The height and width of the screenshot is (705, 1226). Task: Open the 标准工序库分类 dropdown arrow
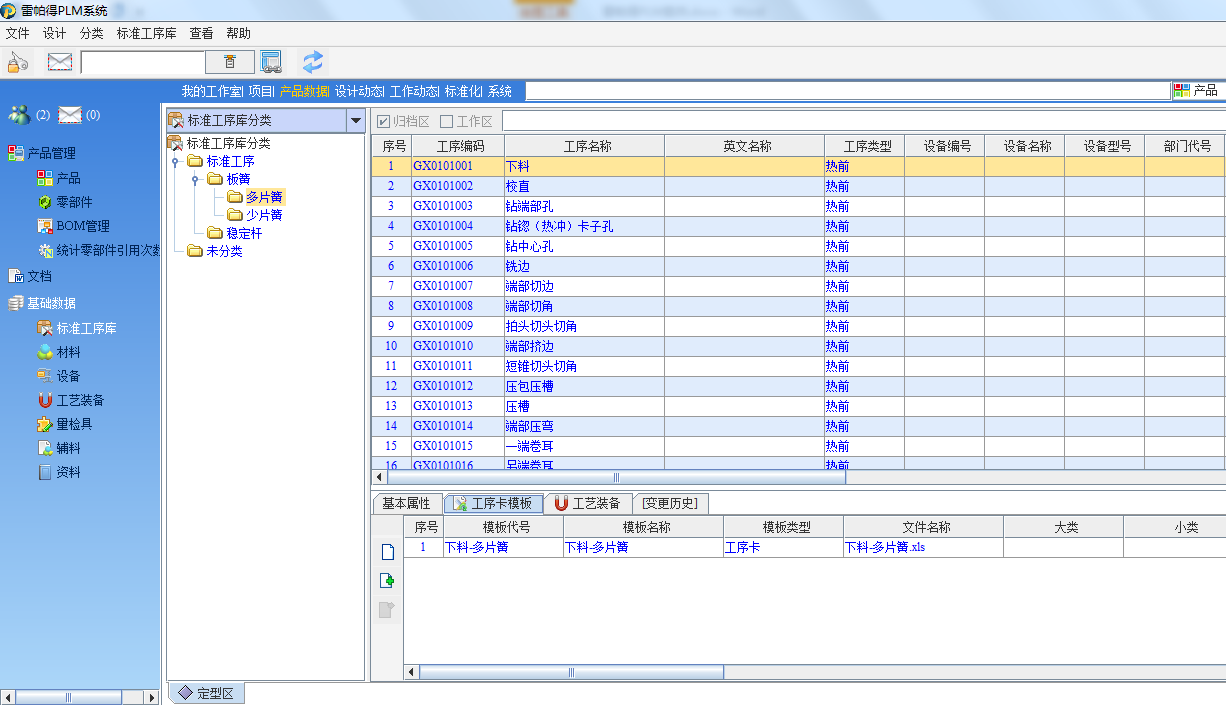[x=355, y=121]
